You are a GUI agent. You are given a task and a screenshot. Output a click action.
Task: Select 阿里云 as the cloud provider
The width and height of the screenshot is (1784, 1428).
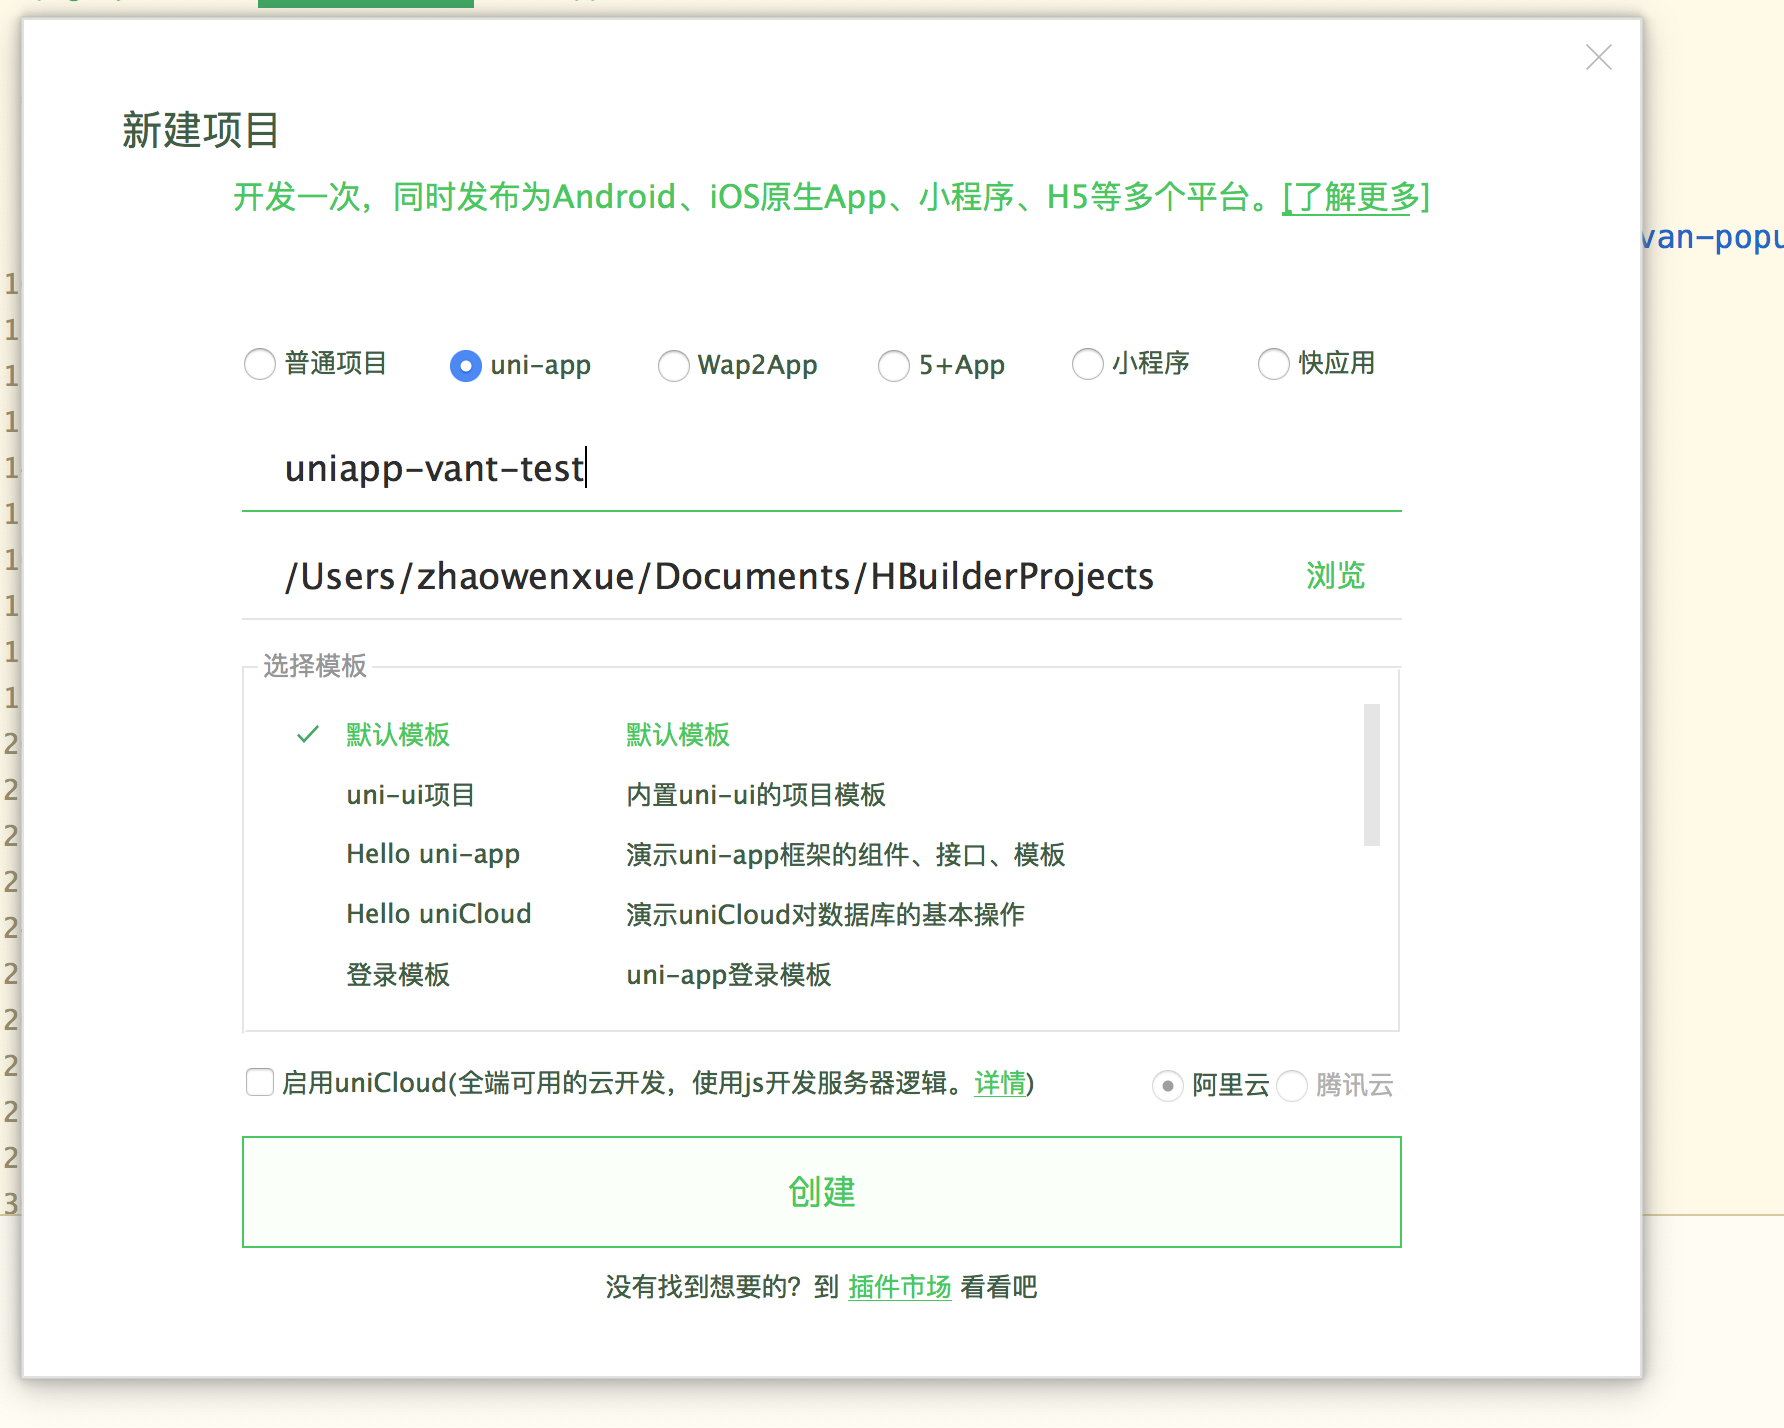[x=1167, y=1086]
